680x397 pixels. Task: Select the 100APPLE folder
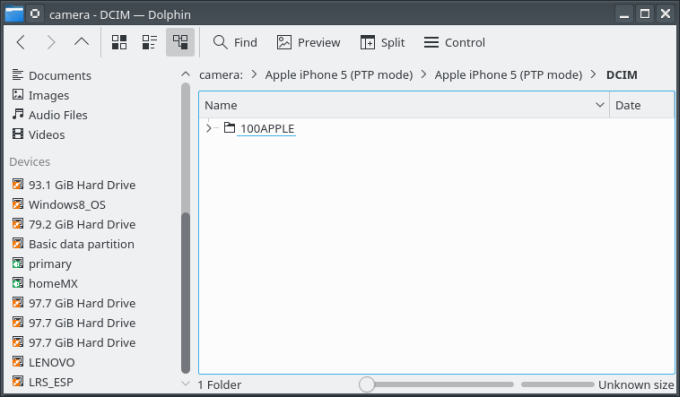(x=267, y=128)
